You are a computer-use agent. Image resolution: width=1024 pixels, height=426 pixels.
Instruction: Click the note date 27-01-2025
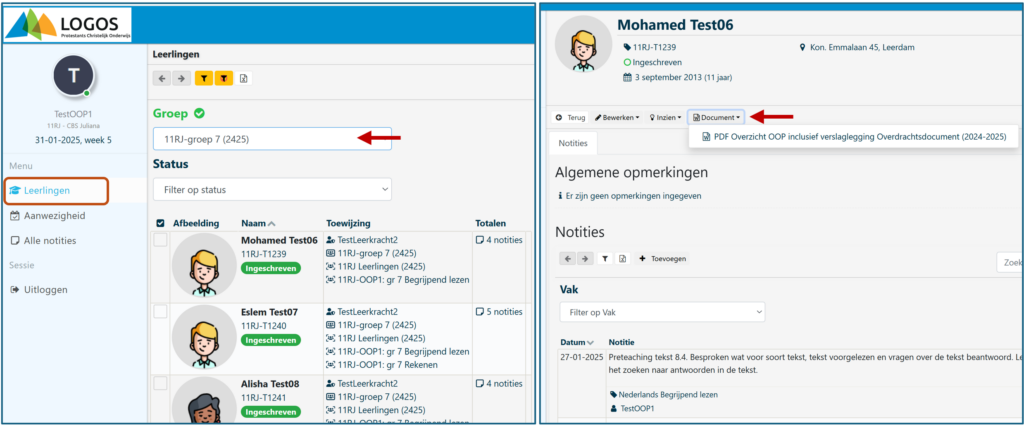(x=581, y=357)
